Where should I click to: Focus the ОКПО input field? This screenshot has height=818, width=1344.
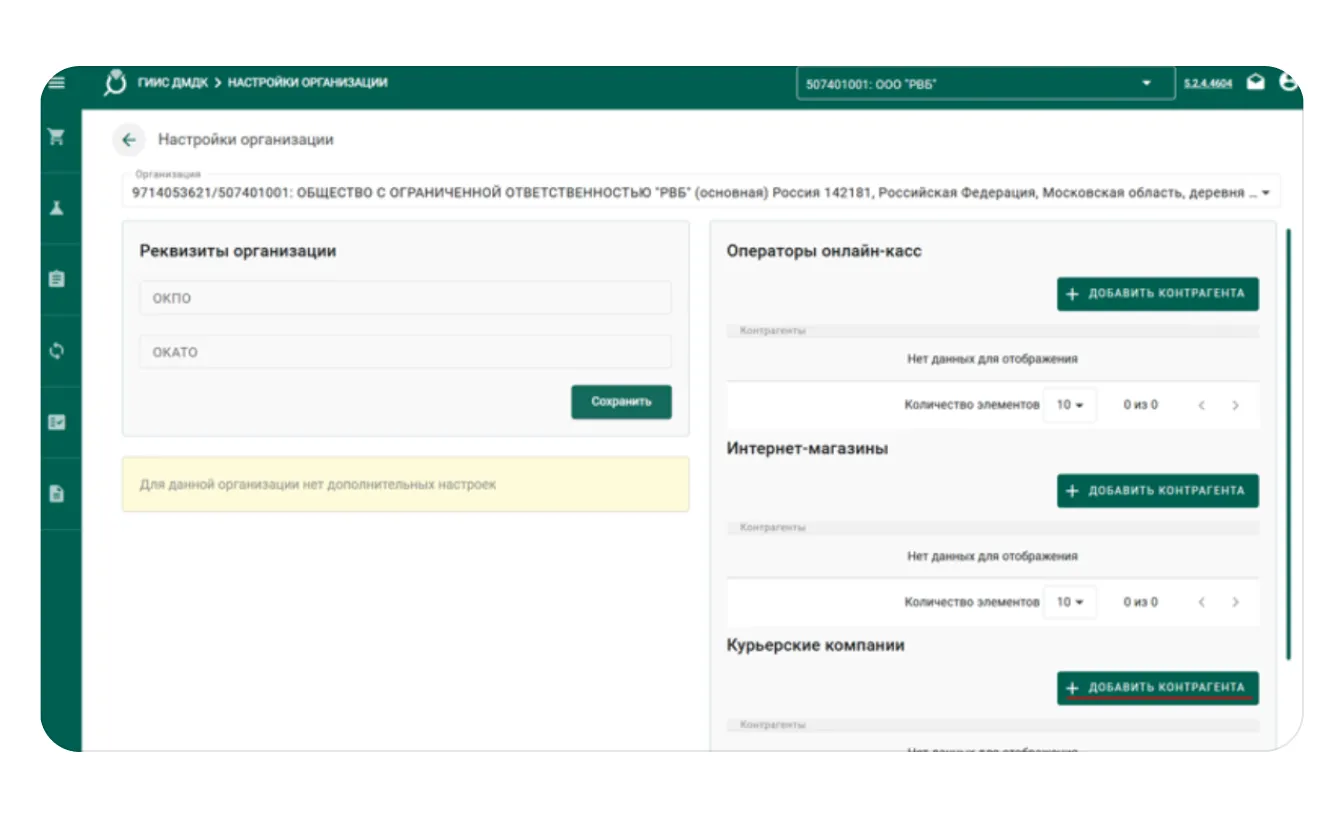coord(405,298)
